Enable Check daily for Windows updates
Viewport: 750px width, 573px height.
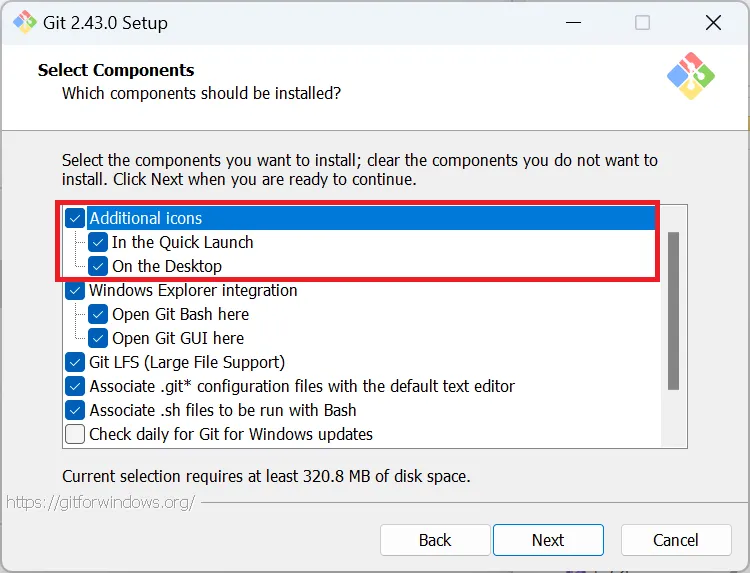(75, 434)
